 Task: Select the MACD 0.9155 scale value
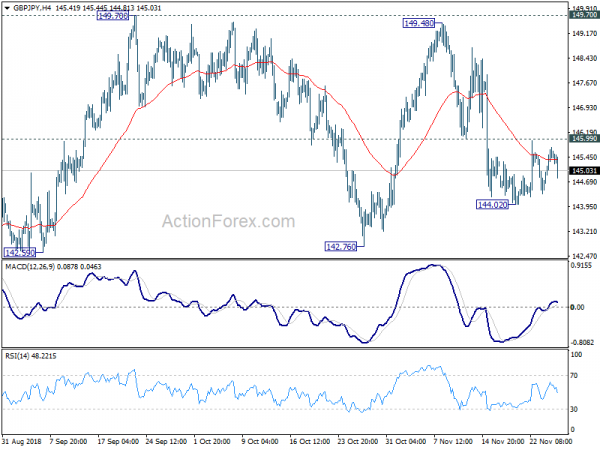point(581,266)
